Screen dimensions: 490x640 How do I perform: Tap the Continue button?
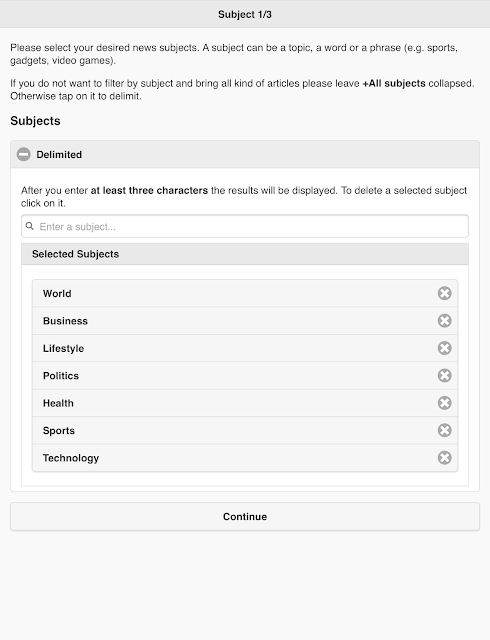pos(245,516)
